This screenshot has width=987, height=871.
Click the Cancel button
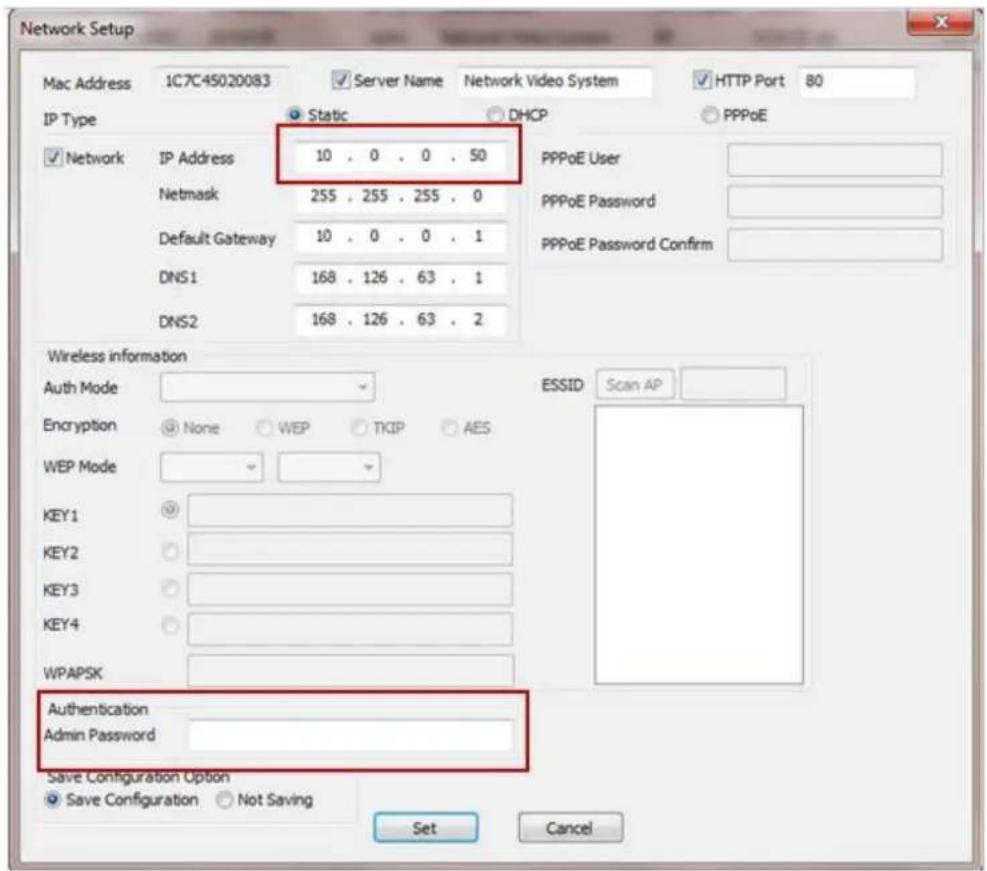tap(570, 828)
